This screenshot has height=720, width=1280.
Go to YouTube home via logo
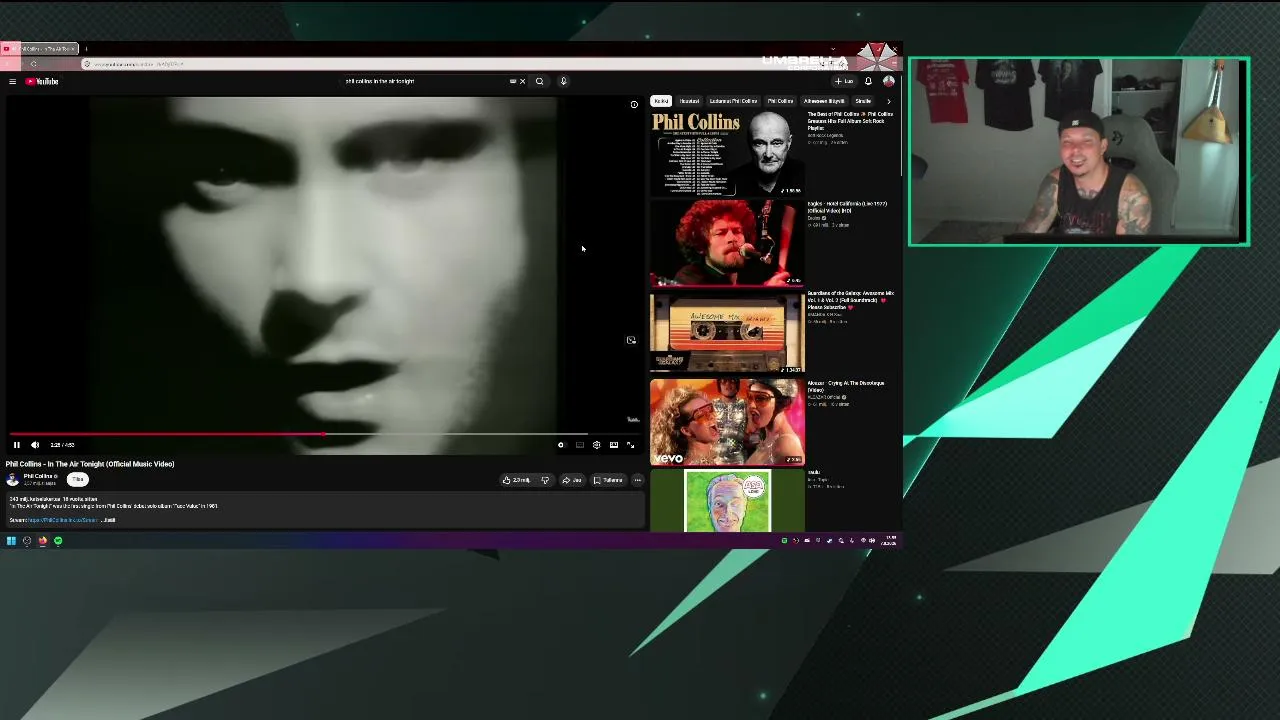tap(42, 81)
